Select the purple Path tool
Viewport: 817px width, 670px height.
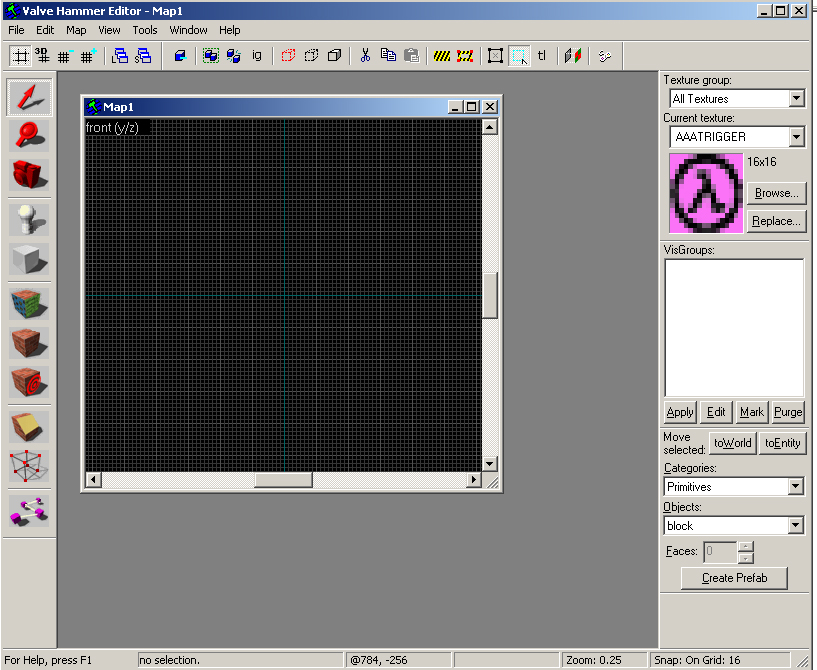(29, 511)
